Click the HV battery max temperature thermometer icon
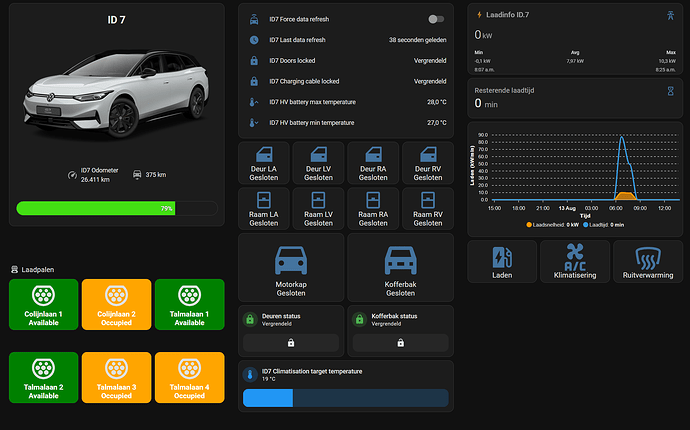This screenshot has width=690, height=430. (254, 102)
